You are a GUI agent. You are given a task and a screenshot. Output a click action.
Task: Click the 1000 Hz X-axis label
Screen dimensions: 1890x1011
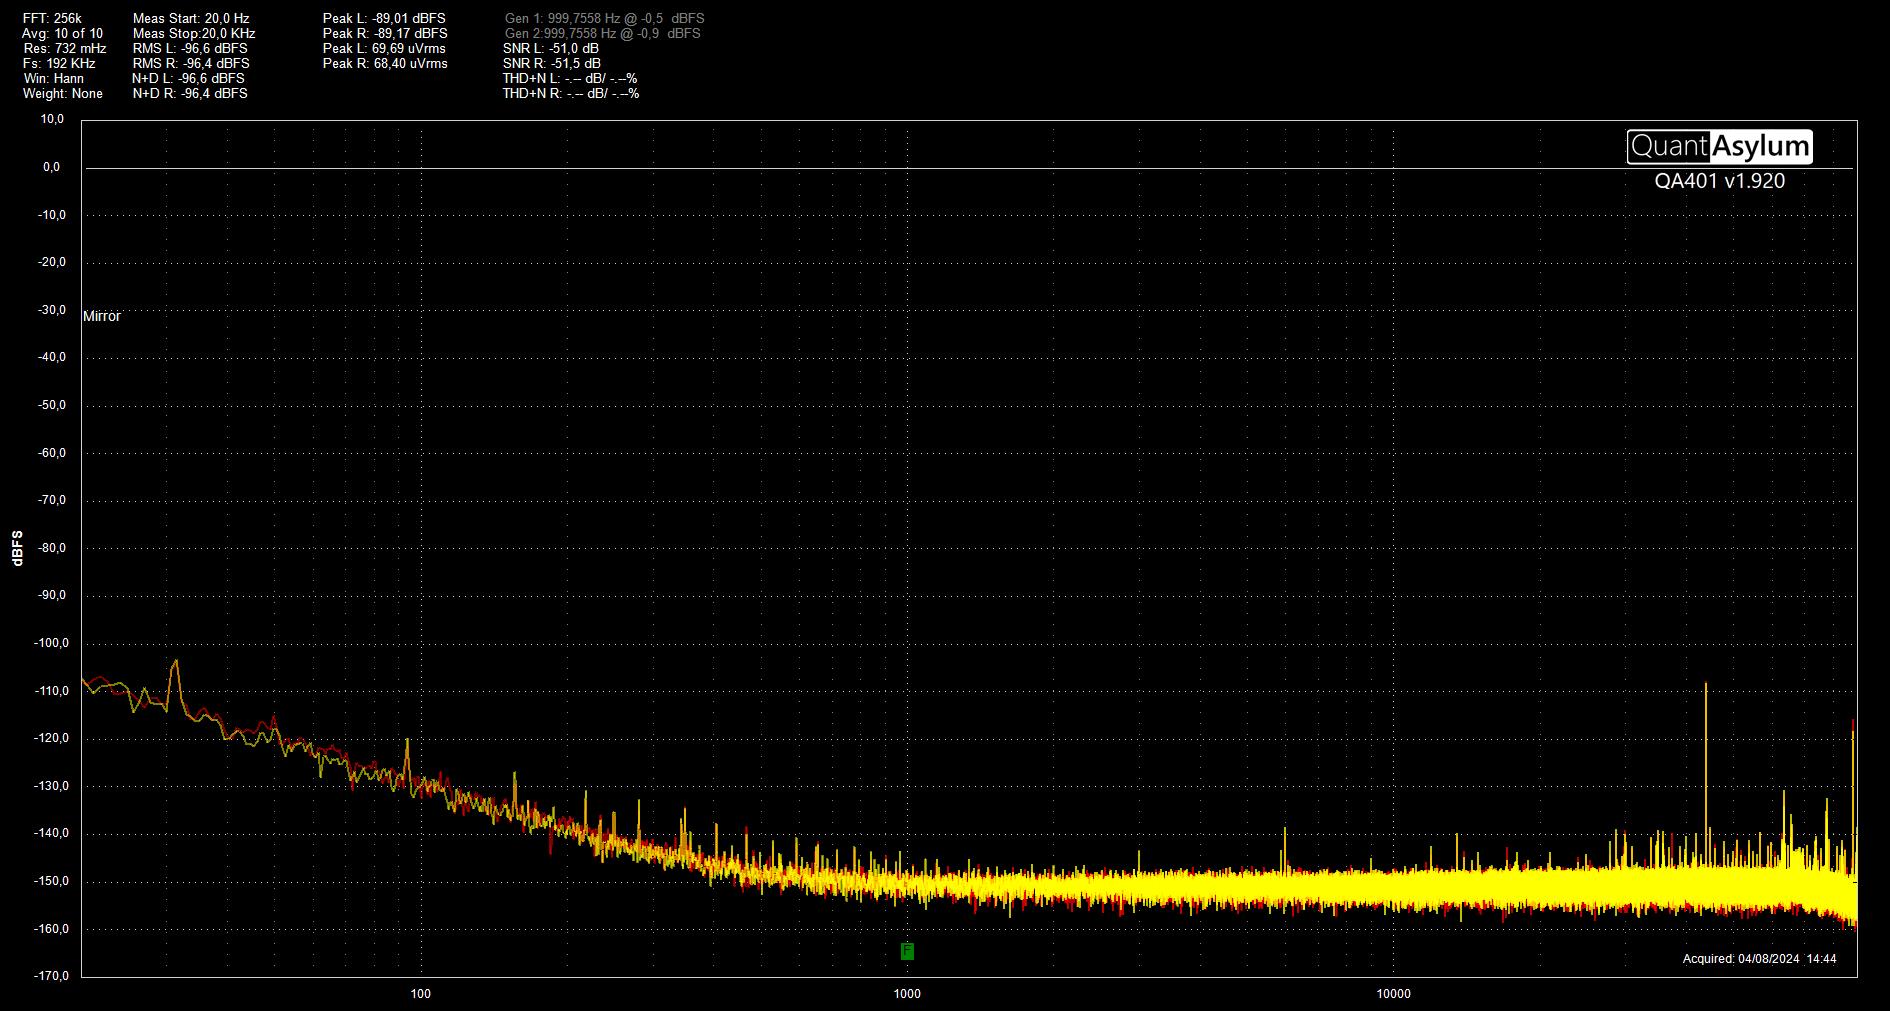pyautogui.click(x=907, y=994)
